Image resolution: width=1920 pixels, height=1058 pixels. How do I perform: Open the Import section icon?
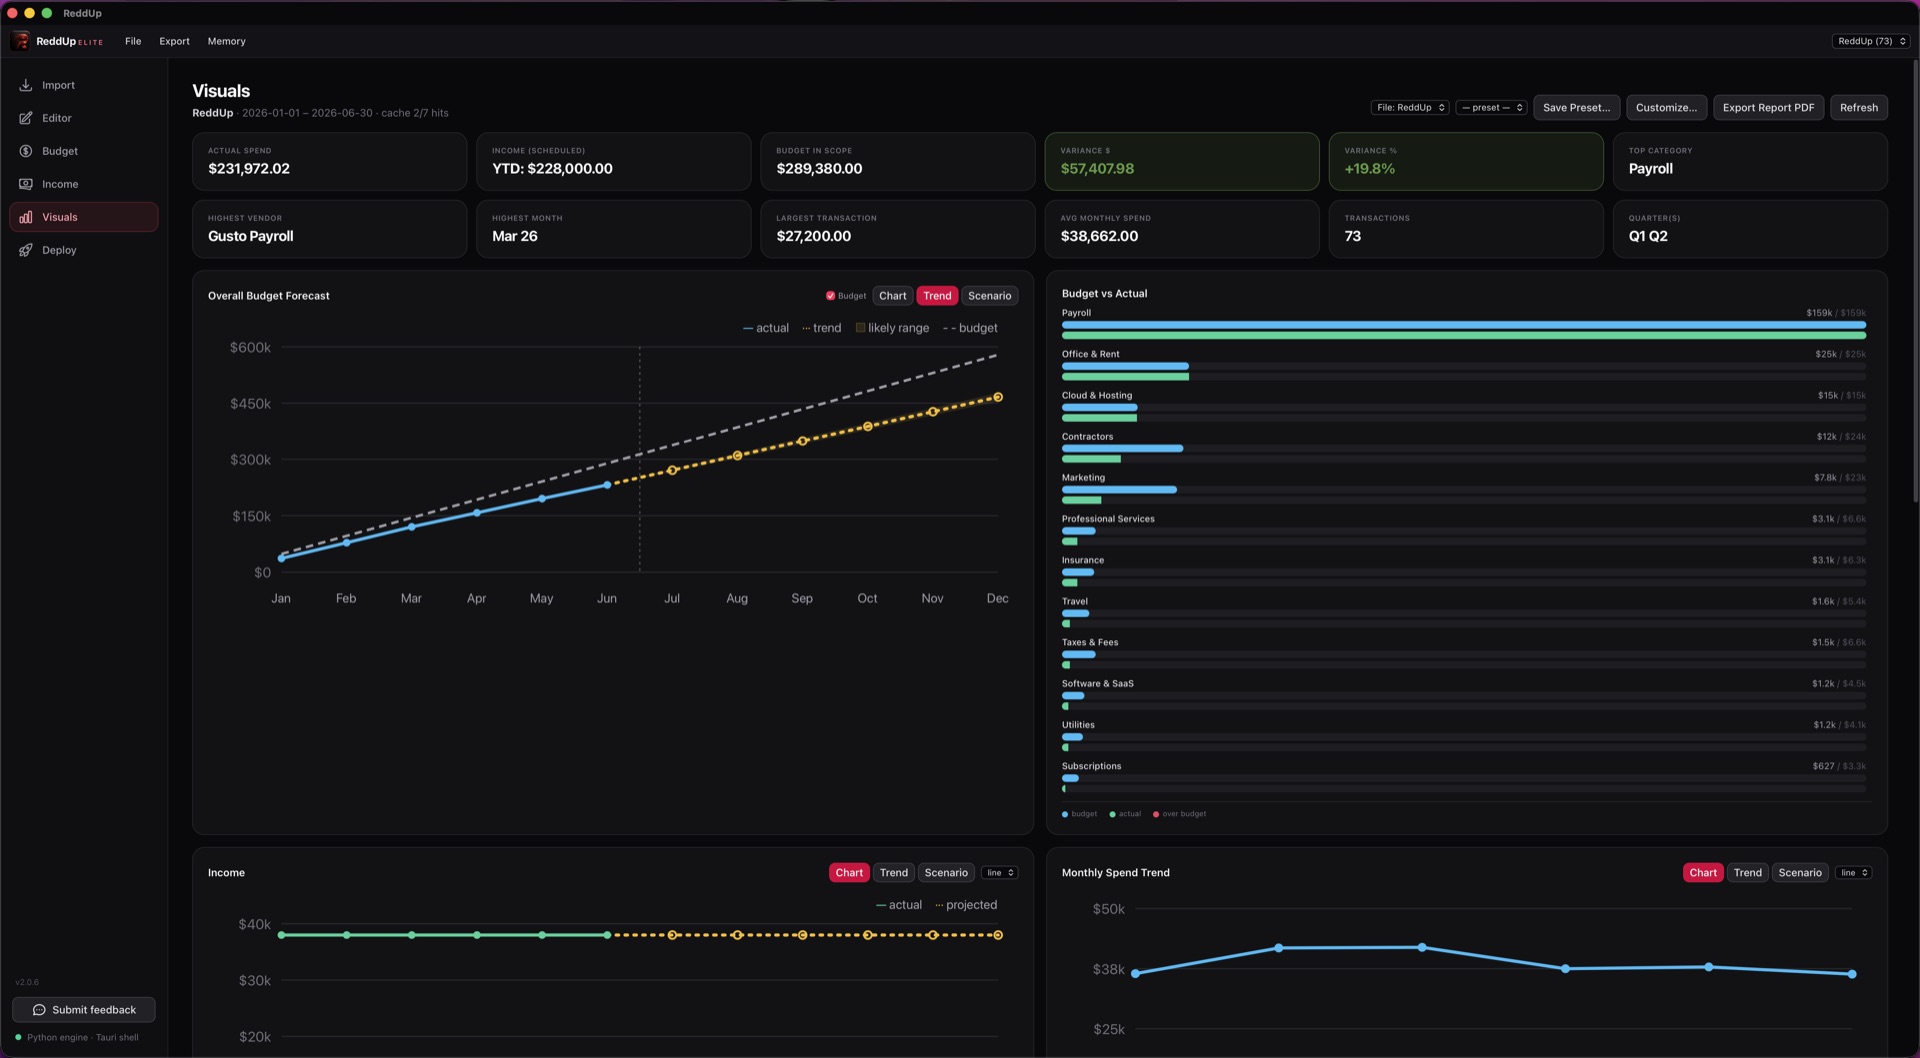point(26,85)
